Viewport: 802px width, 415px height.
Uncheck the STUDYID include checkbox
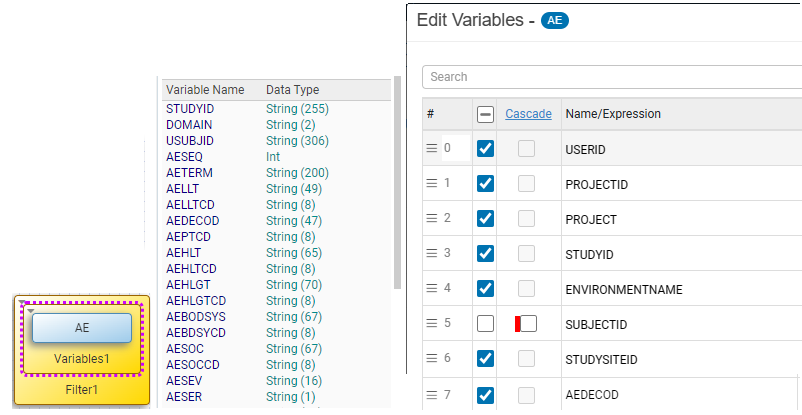485,253
